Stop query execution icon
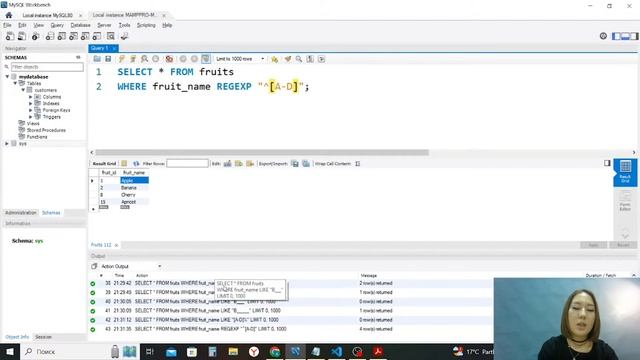This screenshot has height=360, width=640. [156, 59]
